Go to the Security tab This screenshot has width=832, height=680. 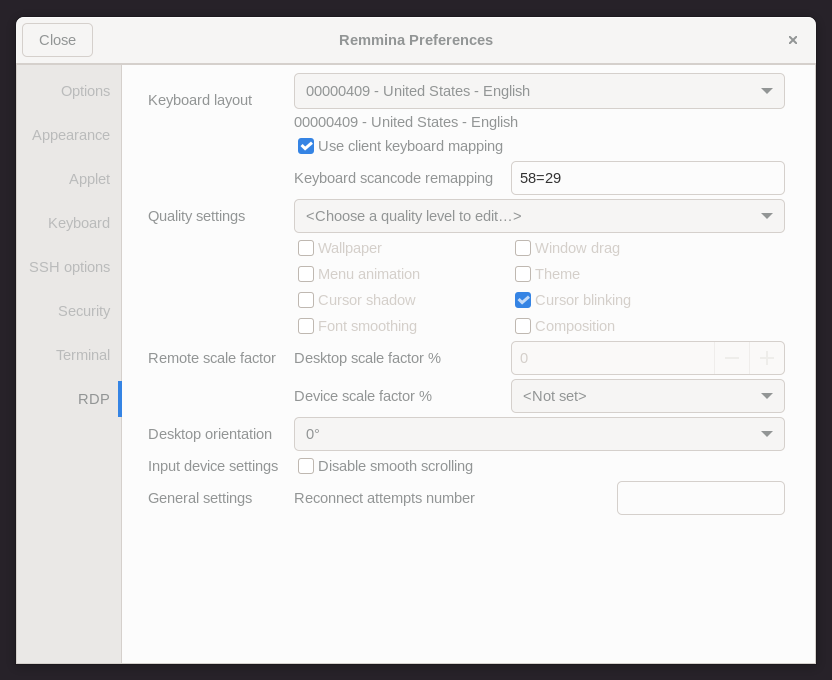(x=84, y=311)
